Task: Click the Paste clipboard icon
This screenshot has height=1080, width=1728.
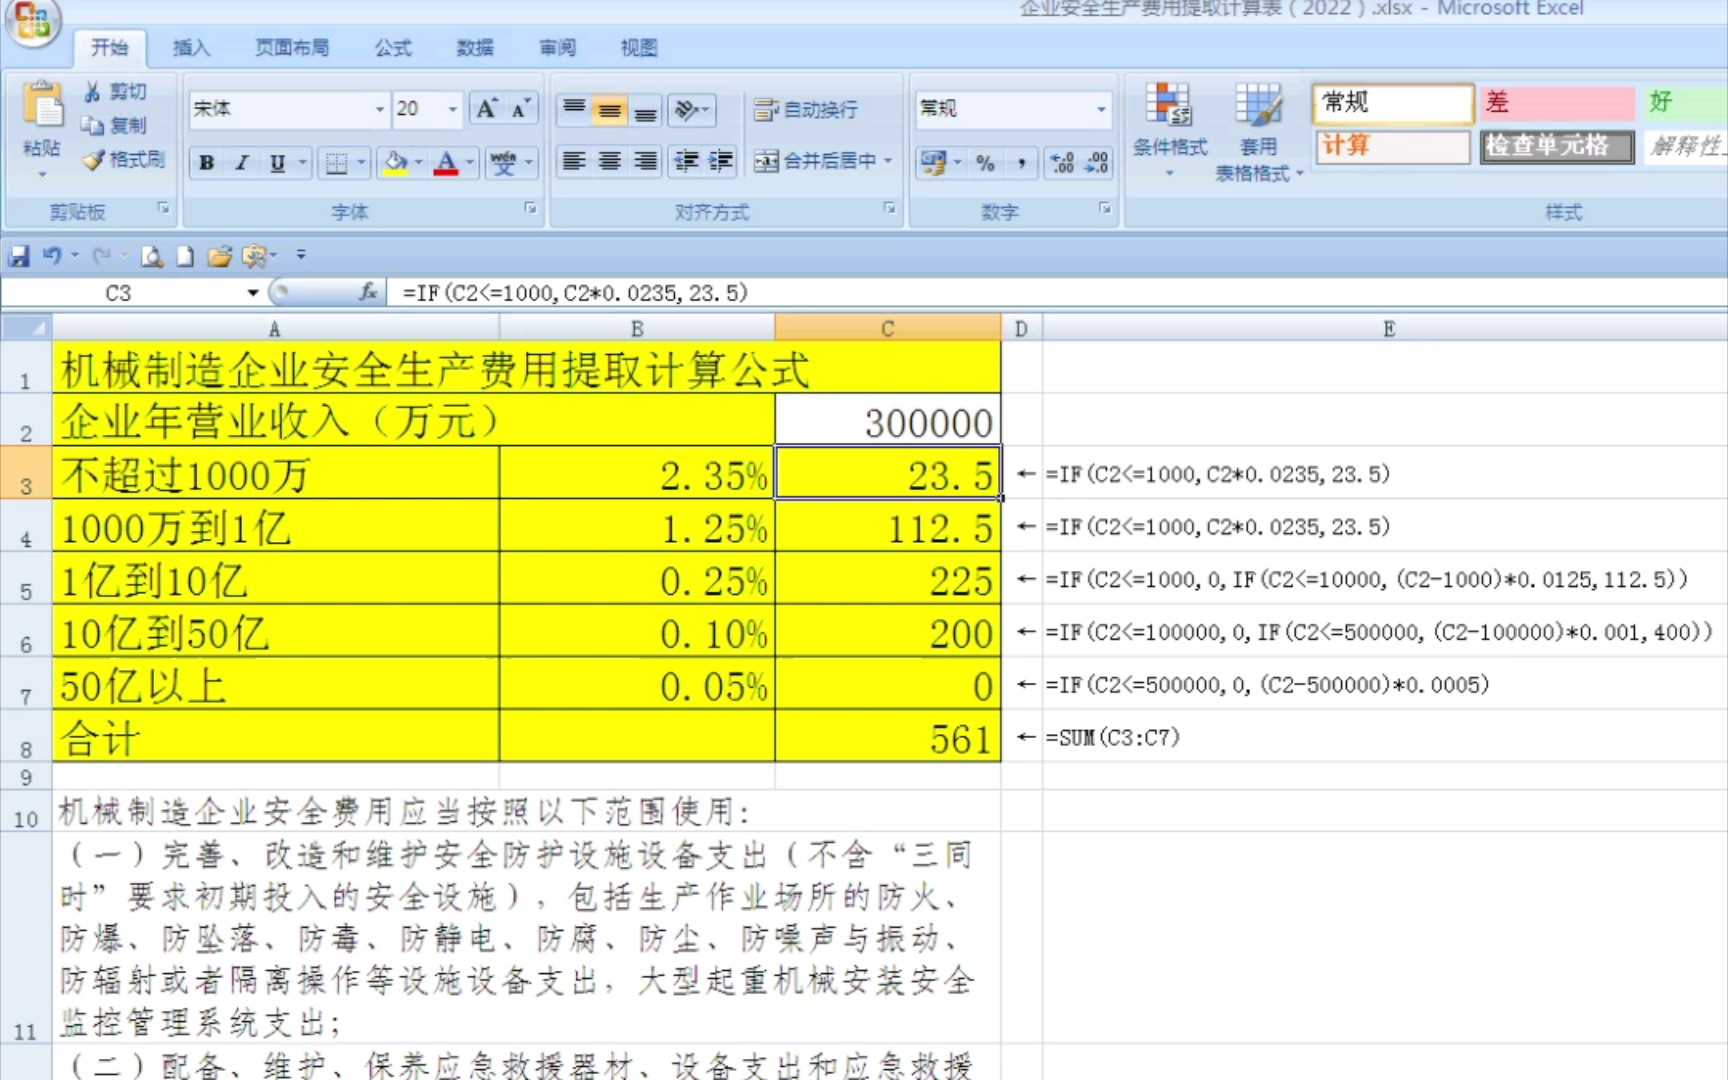Action: coord(42,106)
